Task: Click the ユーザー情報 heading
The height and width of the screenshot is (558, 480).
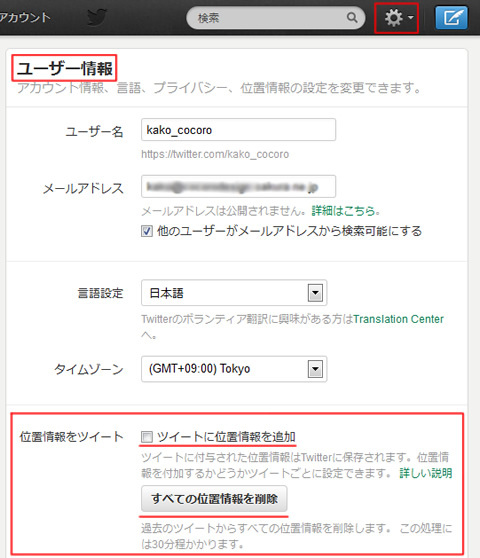Action: [64, 68]
